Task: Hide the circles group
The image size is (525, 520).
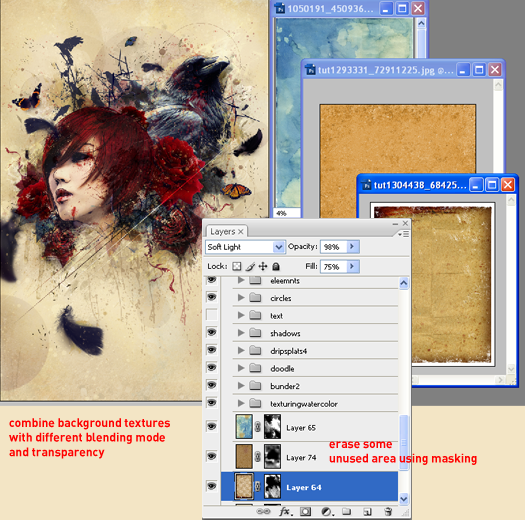Action: click(212, 297)
